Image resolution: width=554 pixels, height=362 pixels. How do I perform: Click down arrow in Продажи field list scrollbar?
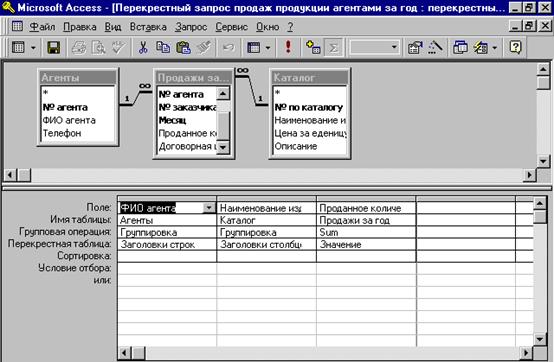point(223,147)
